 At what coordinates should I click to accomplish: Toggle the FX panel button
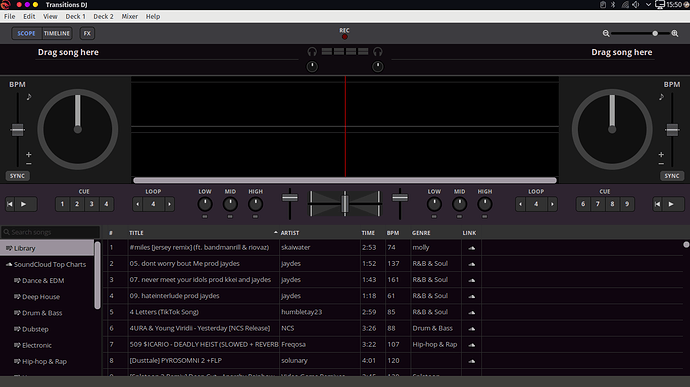click(87, 33)
